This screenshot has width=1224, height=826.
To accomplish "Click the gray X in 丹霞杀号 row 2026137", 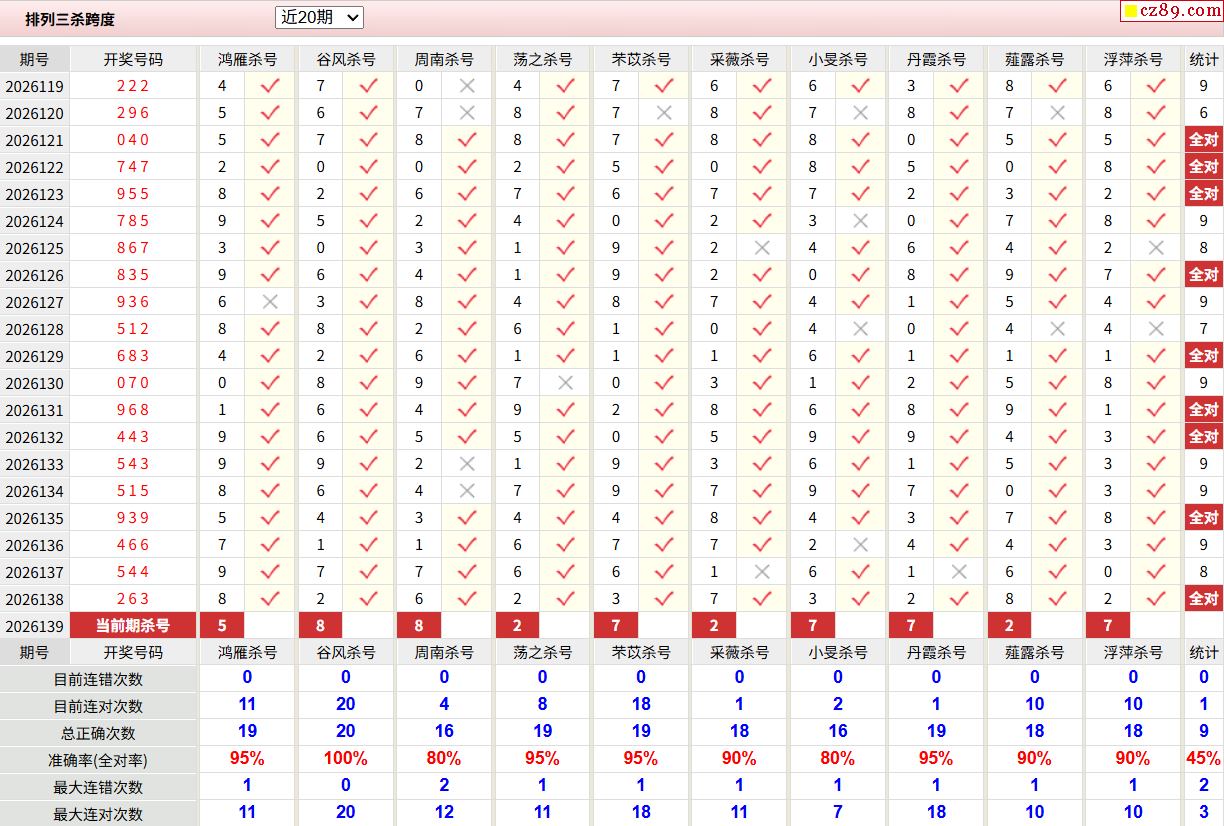I will point(959,572).
